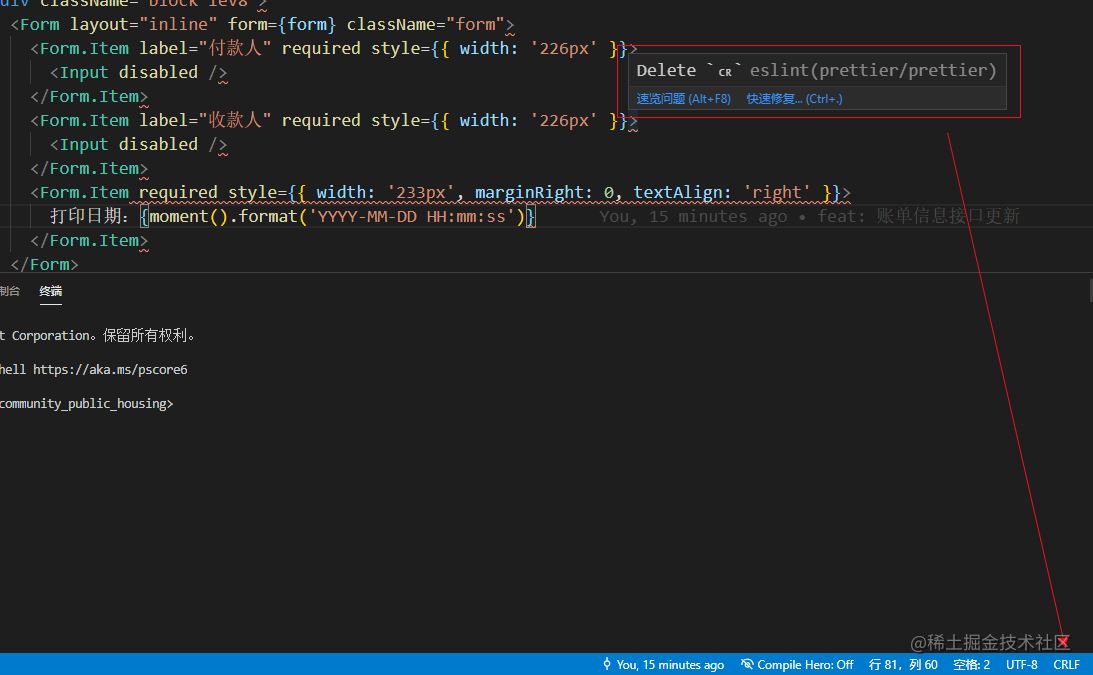Viewport: 1093px width, 675px height.
Task: Click the git blame commit icon in status bar
Action: tap(607, 665)
